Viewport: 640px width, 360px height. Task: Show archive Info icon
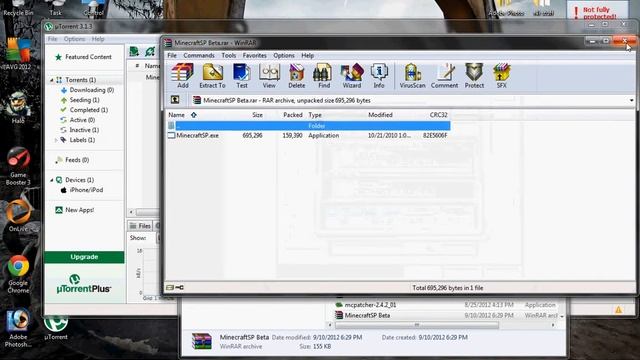pyautogui.click(x=379, y=76)
